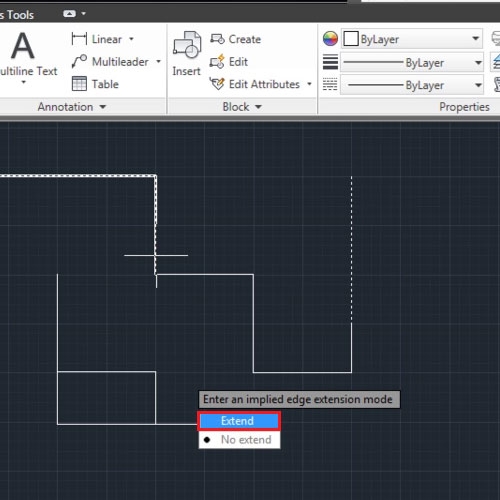
Task: Select the Edit Attributes icon
Action: (x=217, y=84)
